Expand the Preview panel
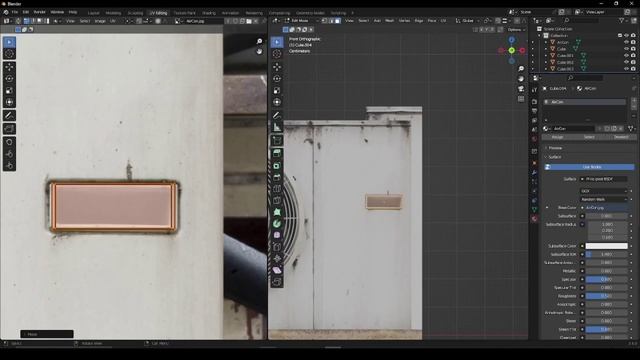Viewport: 640px width, 360px height. [555, 148]
